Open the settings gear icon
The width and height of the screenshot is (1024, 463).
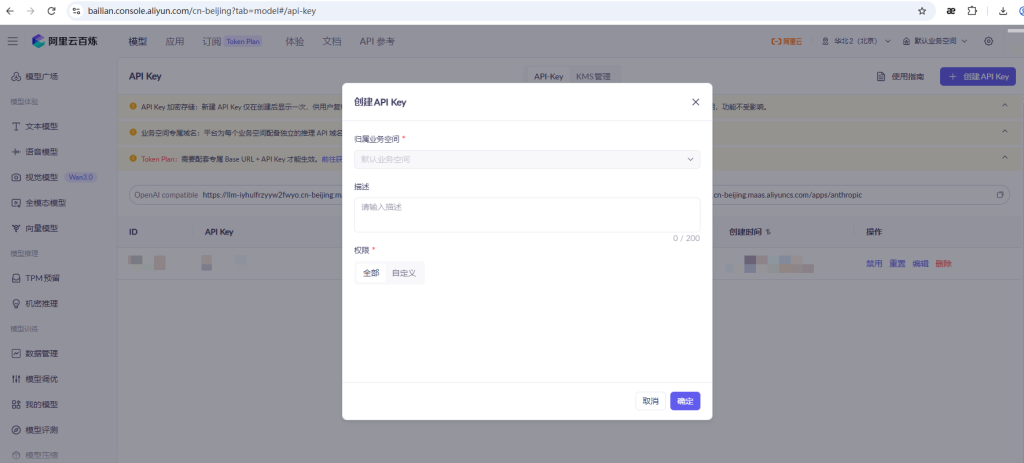pyautogui.click(x=989, y=41)
